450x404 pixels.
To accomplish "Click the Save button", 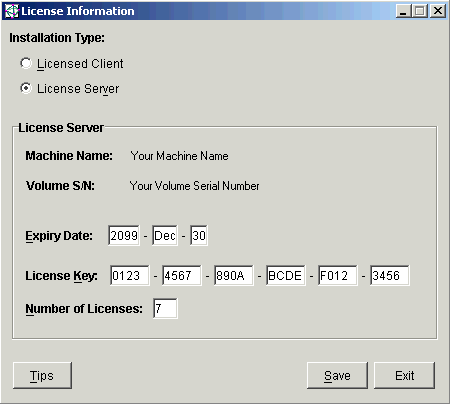I will (x=337, y=375).
